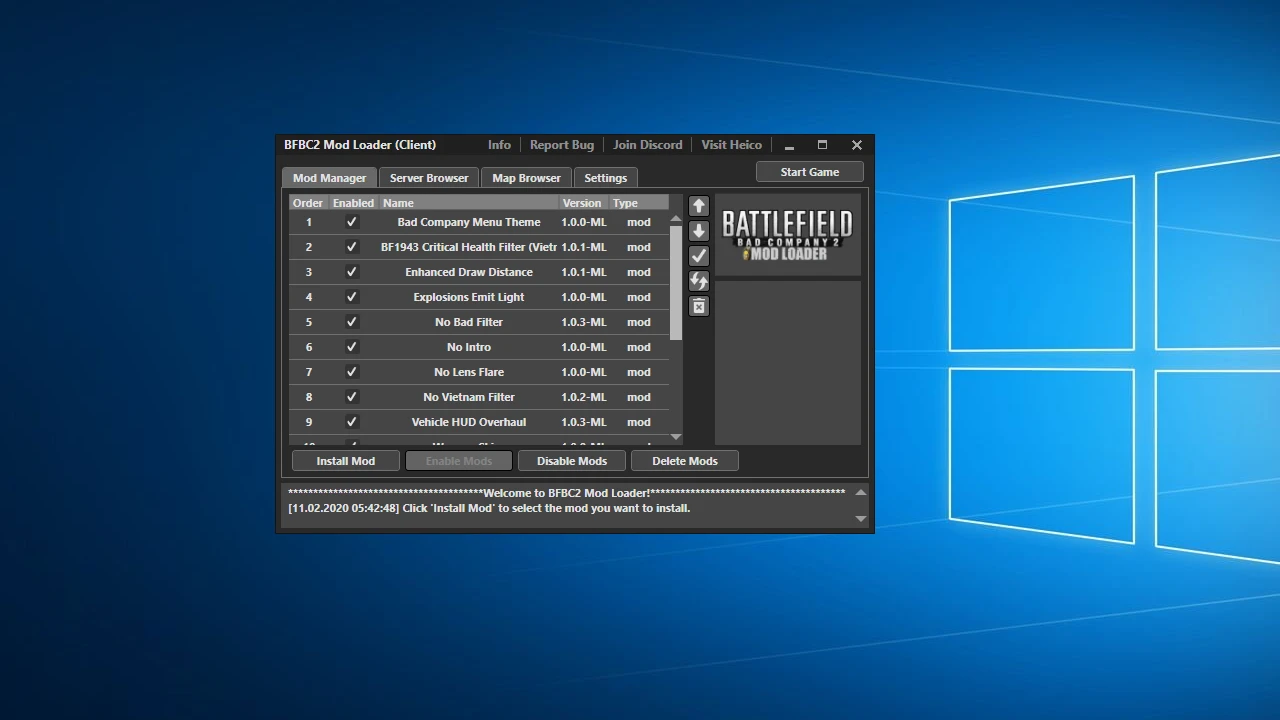Click the Disable Mods button
The width and height of the screenshot is (1280, 720).
[x=572, y=461]
